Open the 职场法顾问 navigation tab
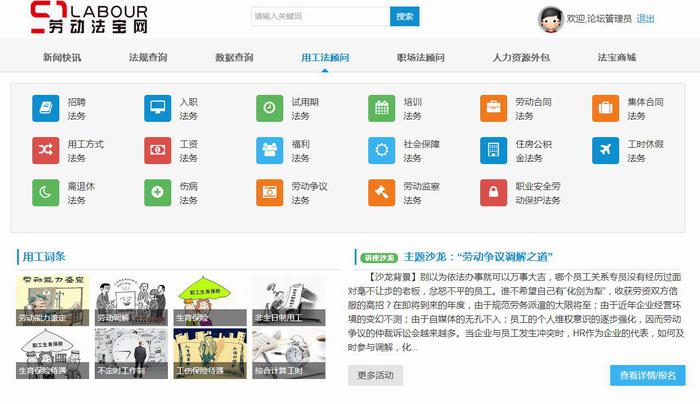This screenshot has height=404, width=700. coord(420,58)
